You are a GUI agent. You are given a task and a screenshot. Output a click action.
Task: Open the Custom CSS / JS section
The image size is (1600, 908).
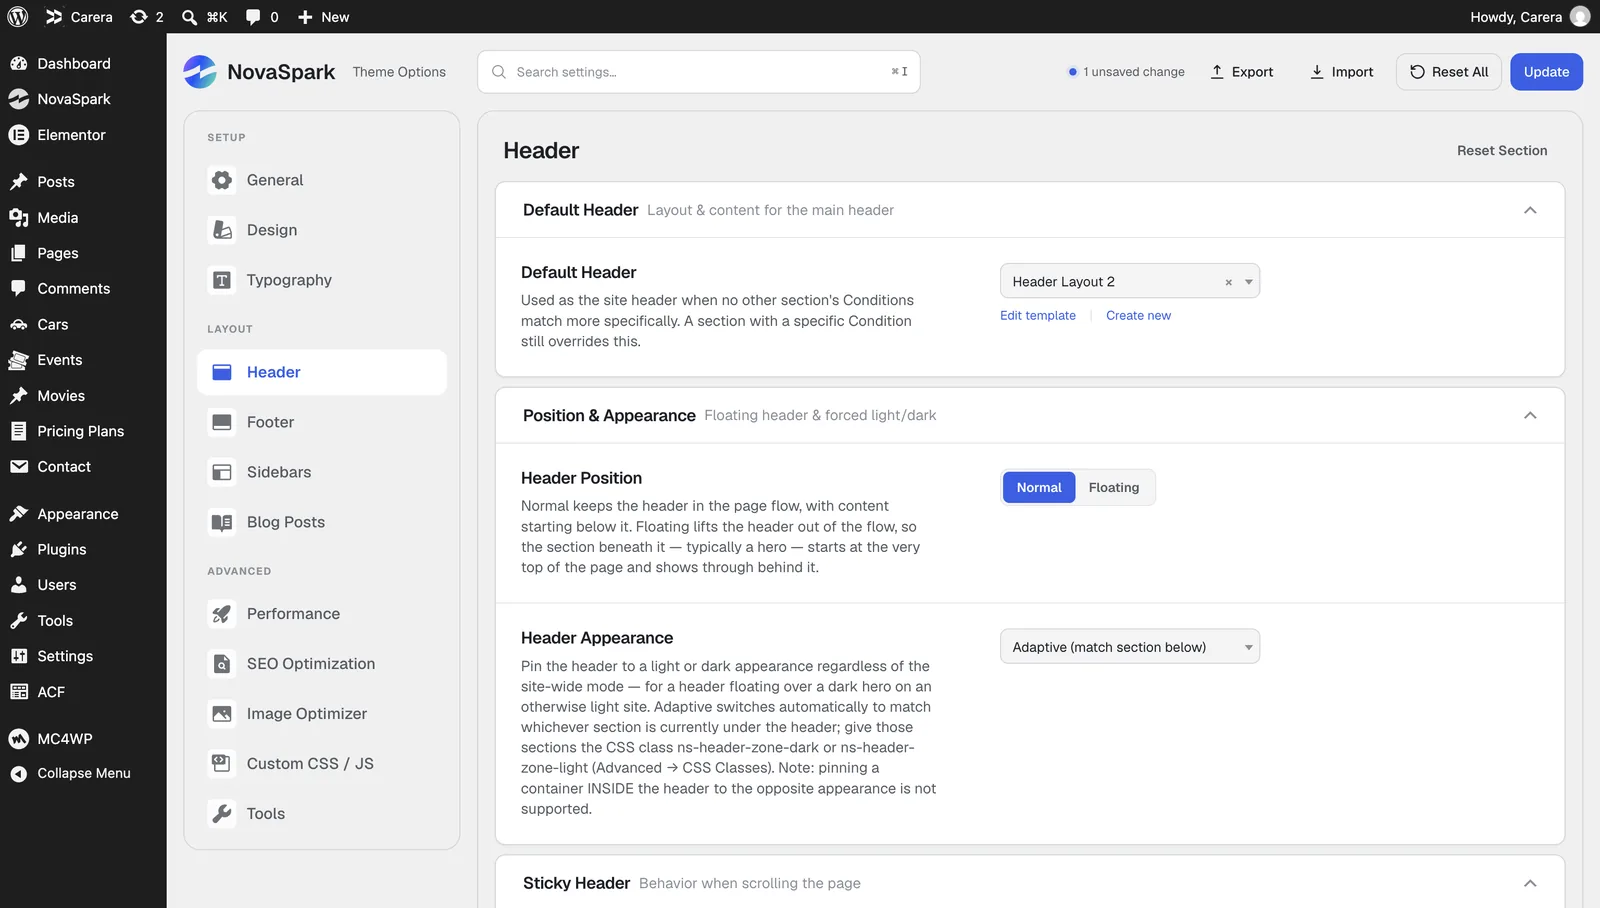pos(322,764)
